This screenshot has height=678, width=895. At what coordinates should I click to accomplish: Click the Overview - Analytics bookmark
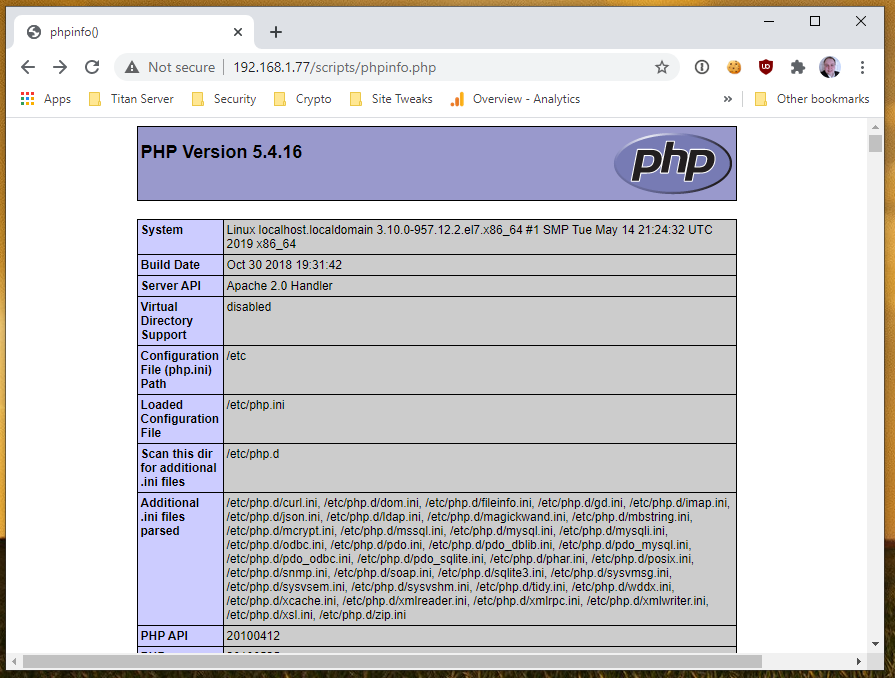click(x=515, y=99)
